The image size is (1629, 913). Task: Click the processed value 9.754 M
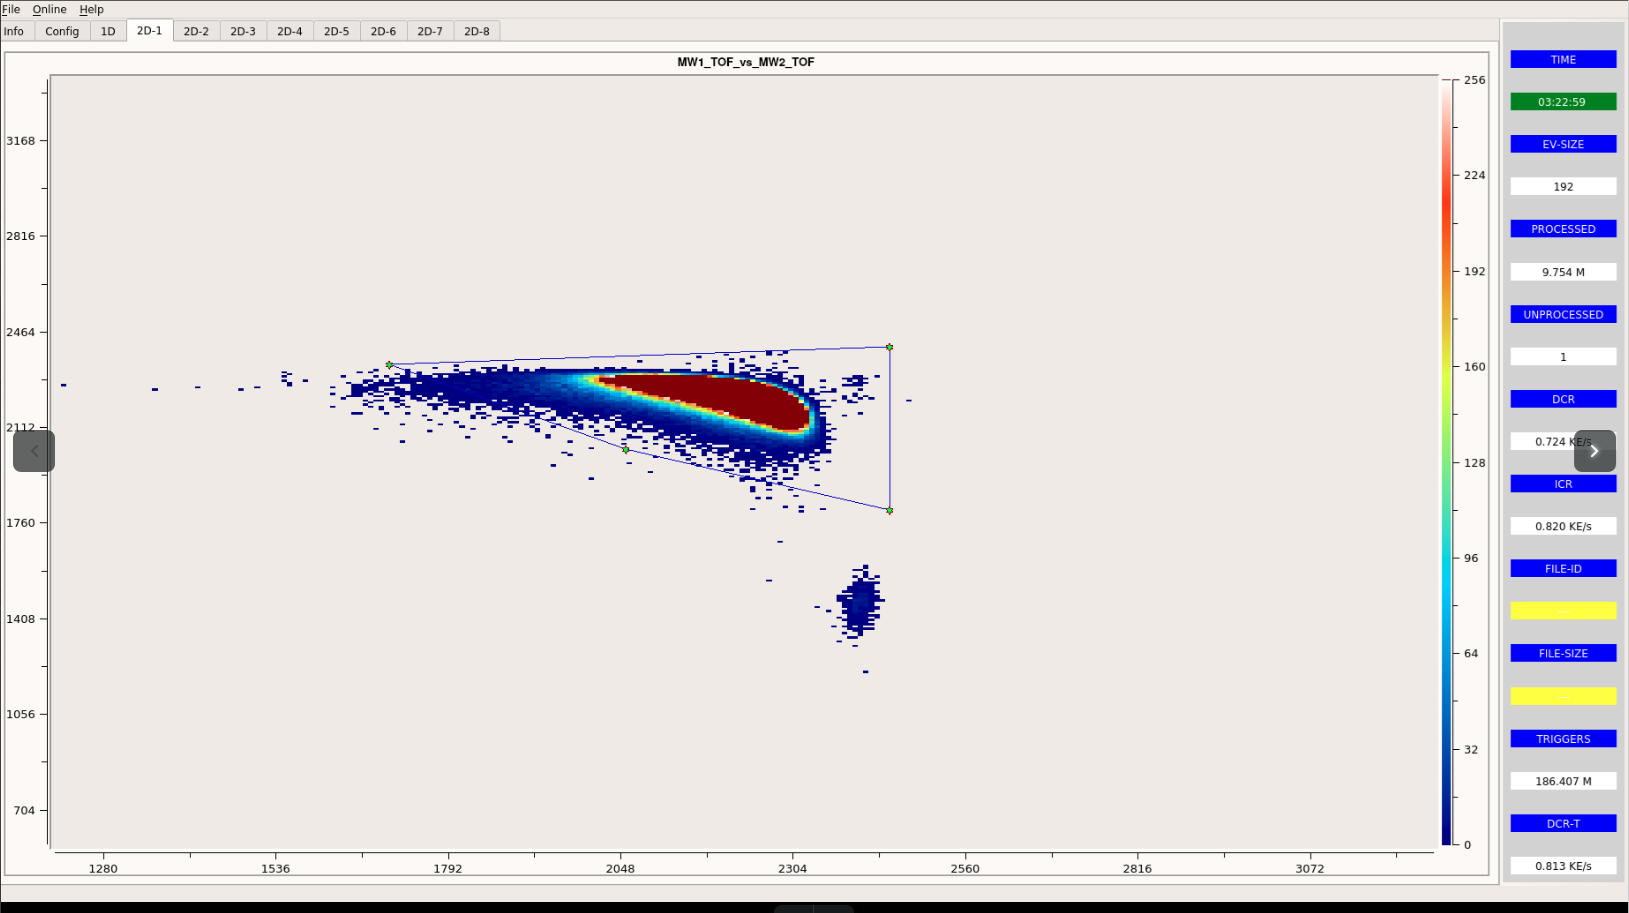(1563, 272)
